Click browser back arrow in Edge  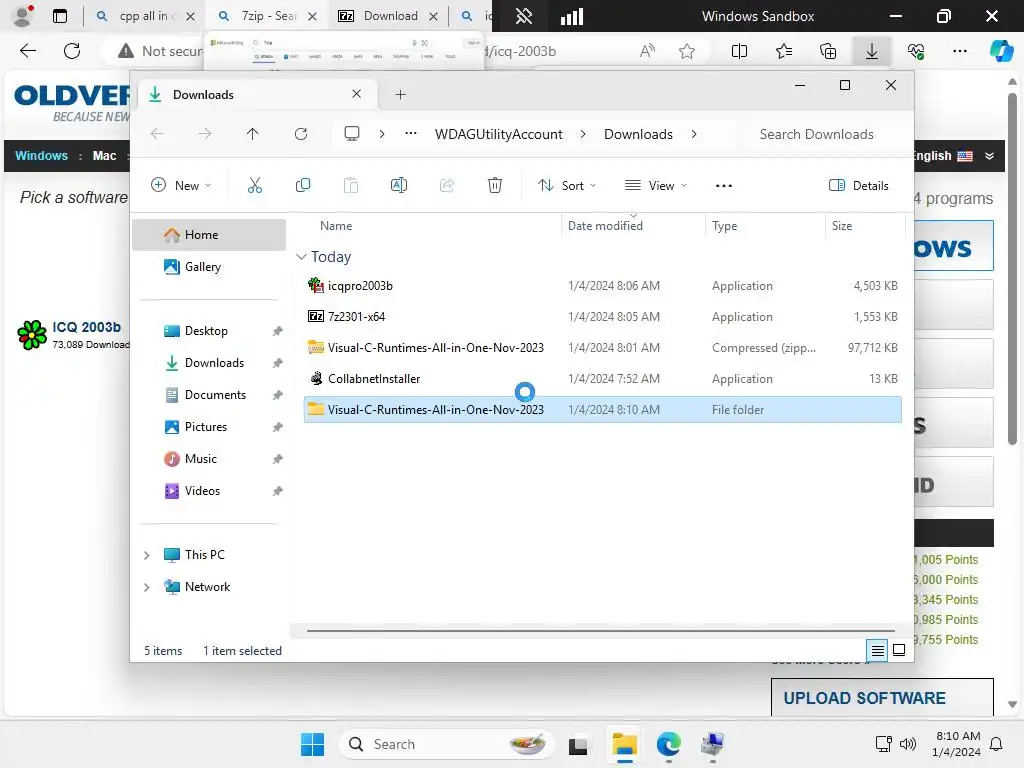click(x=28, y=51)
